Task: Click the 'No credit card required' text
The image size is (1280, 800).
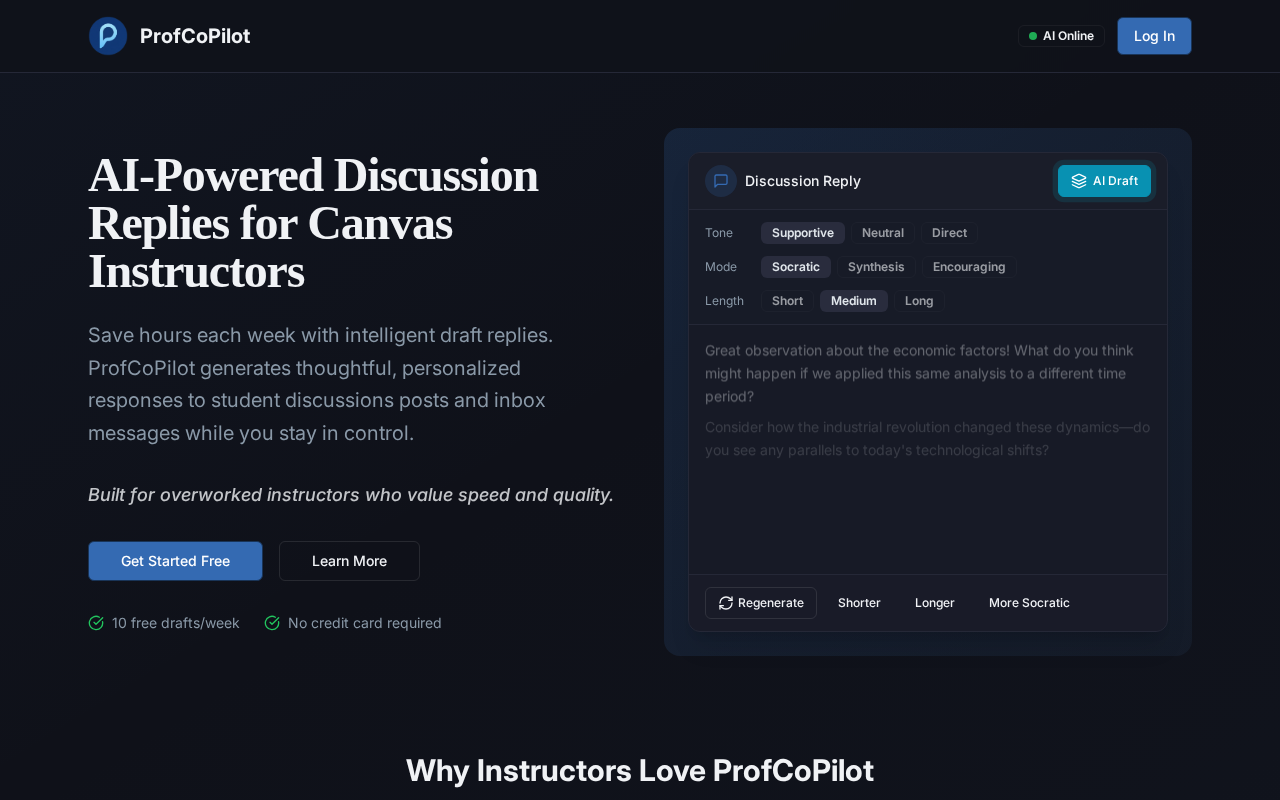Action: coord(365,623)
